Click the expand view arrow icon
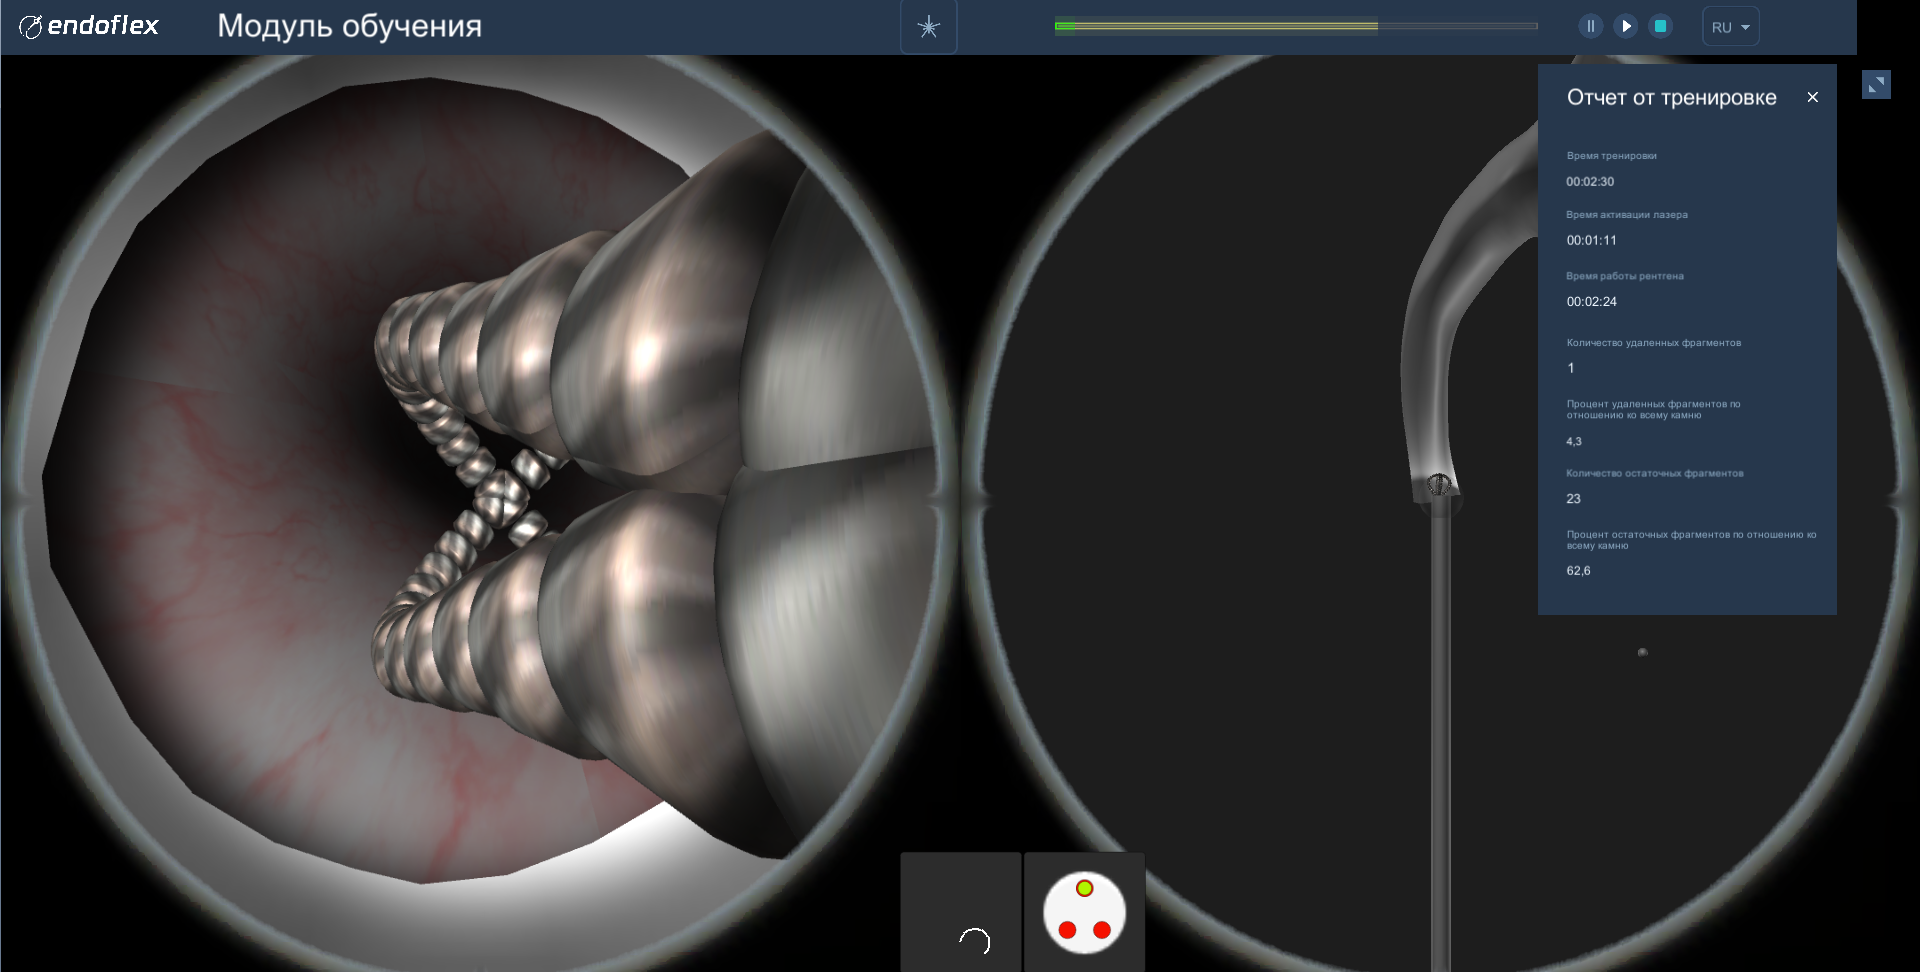Viewport: 1920px width, 972px height. 1876,85
